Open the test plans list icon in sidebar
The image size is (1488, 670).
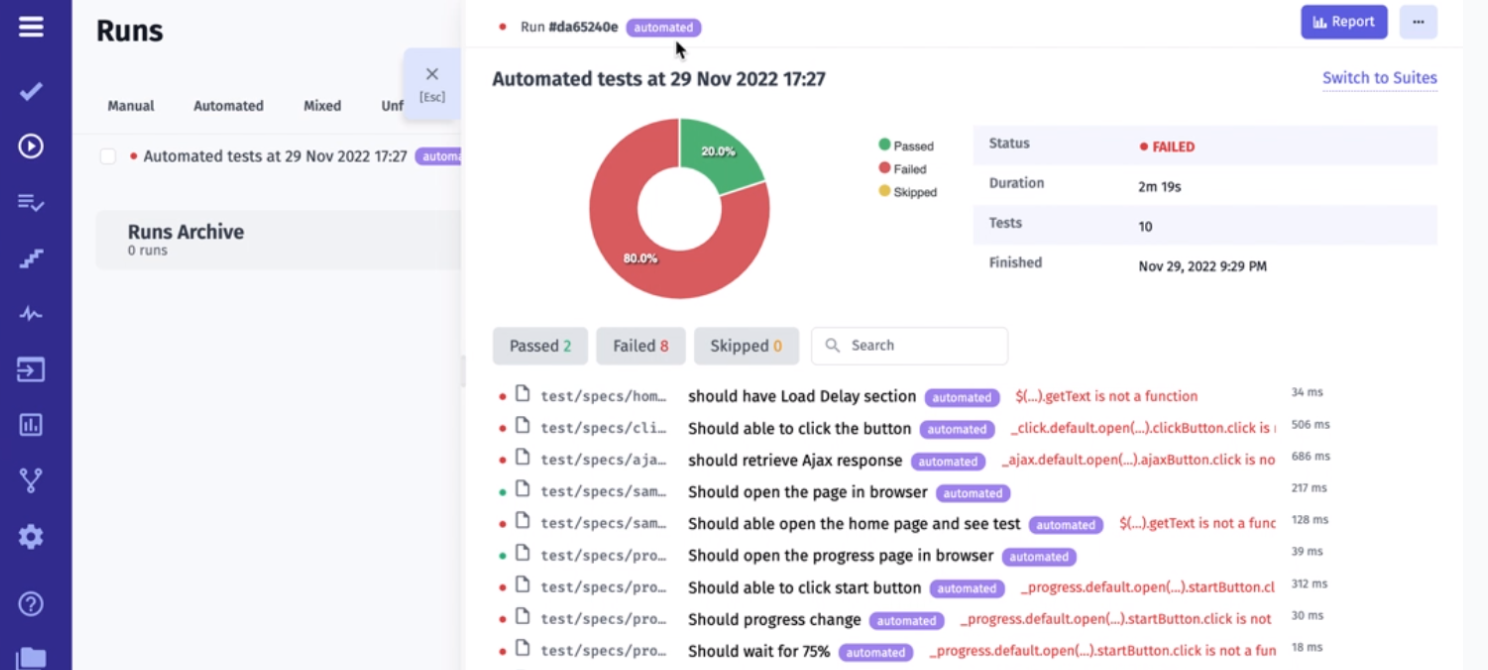point(31,200)
